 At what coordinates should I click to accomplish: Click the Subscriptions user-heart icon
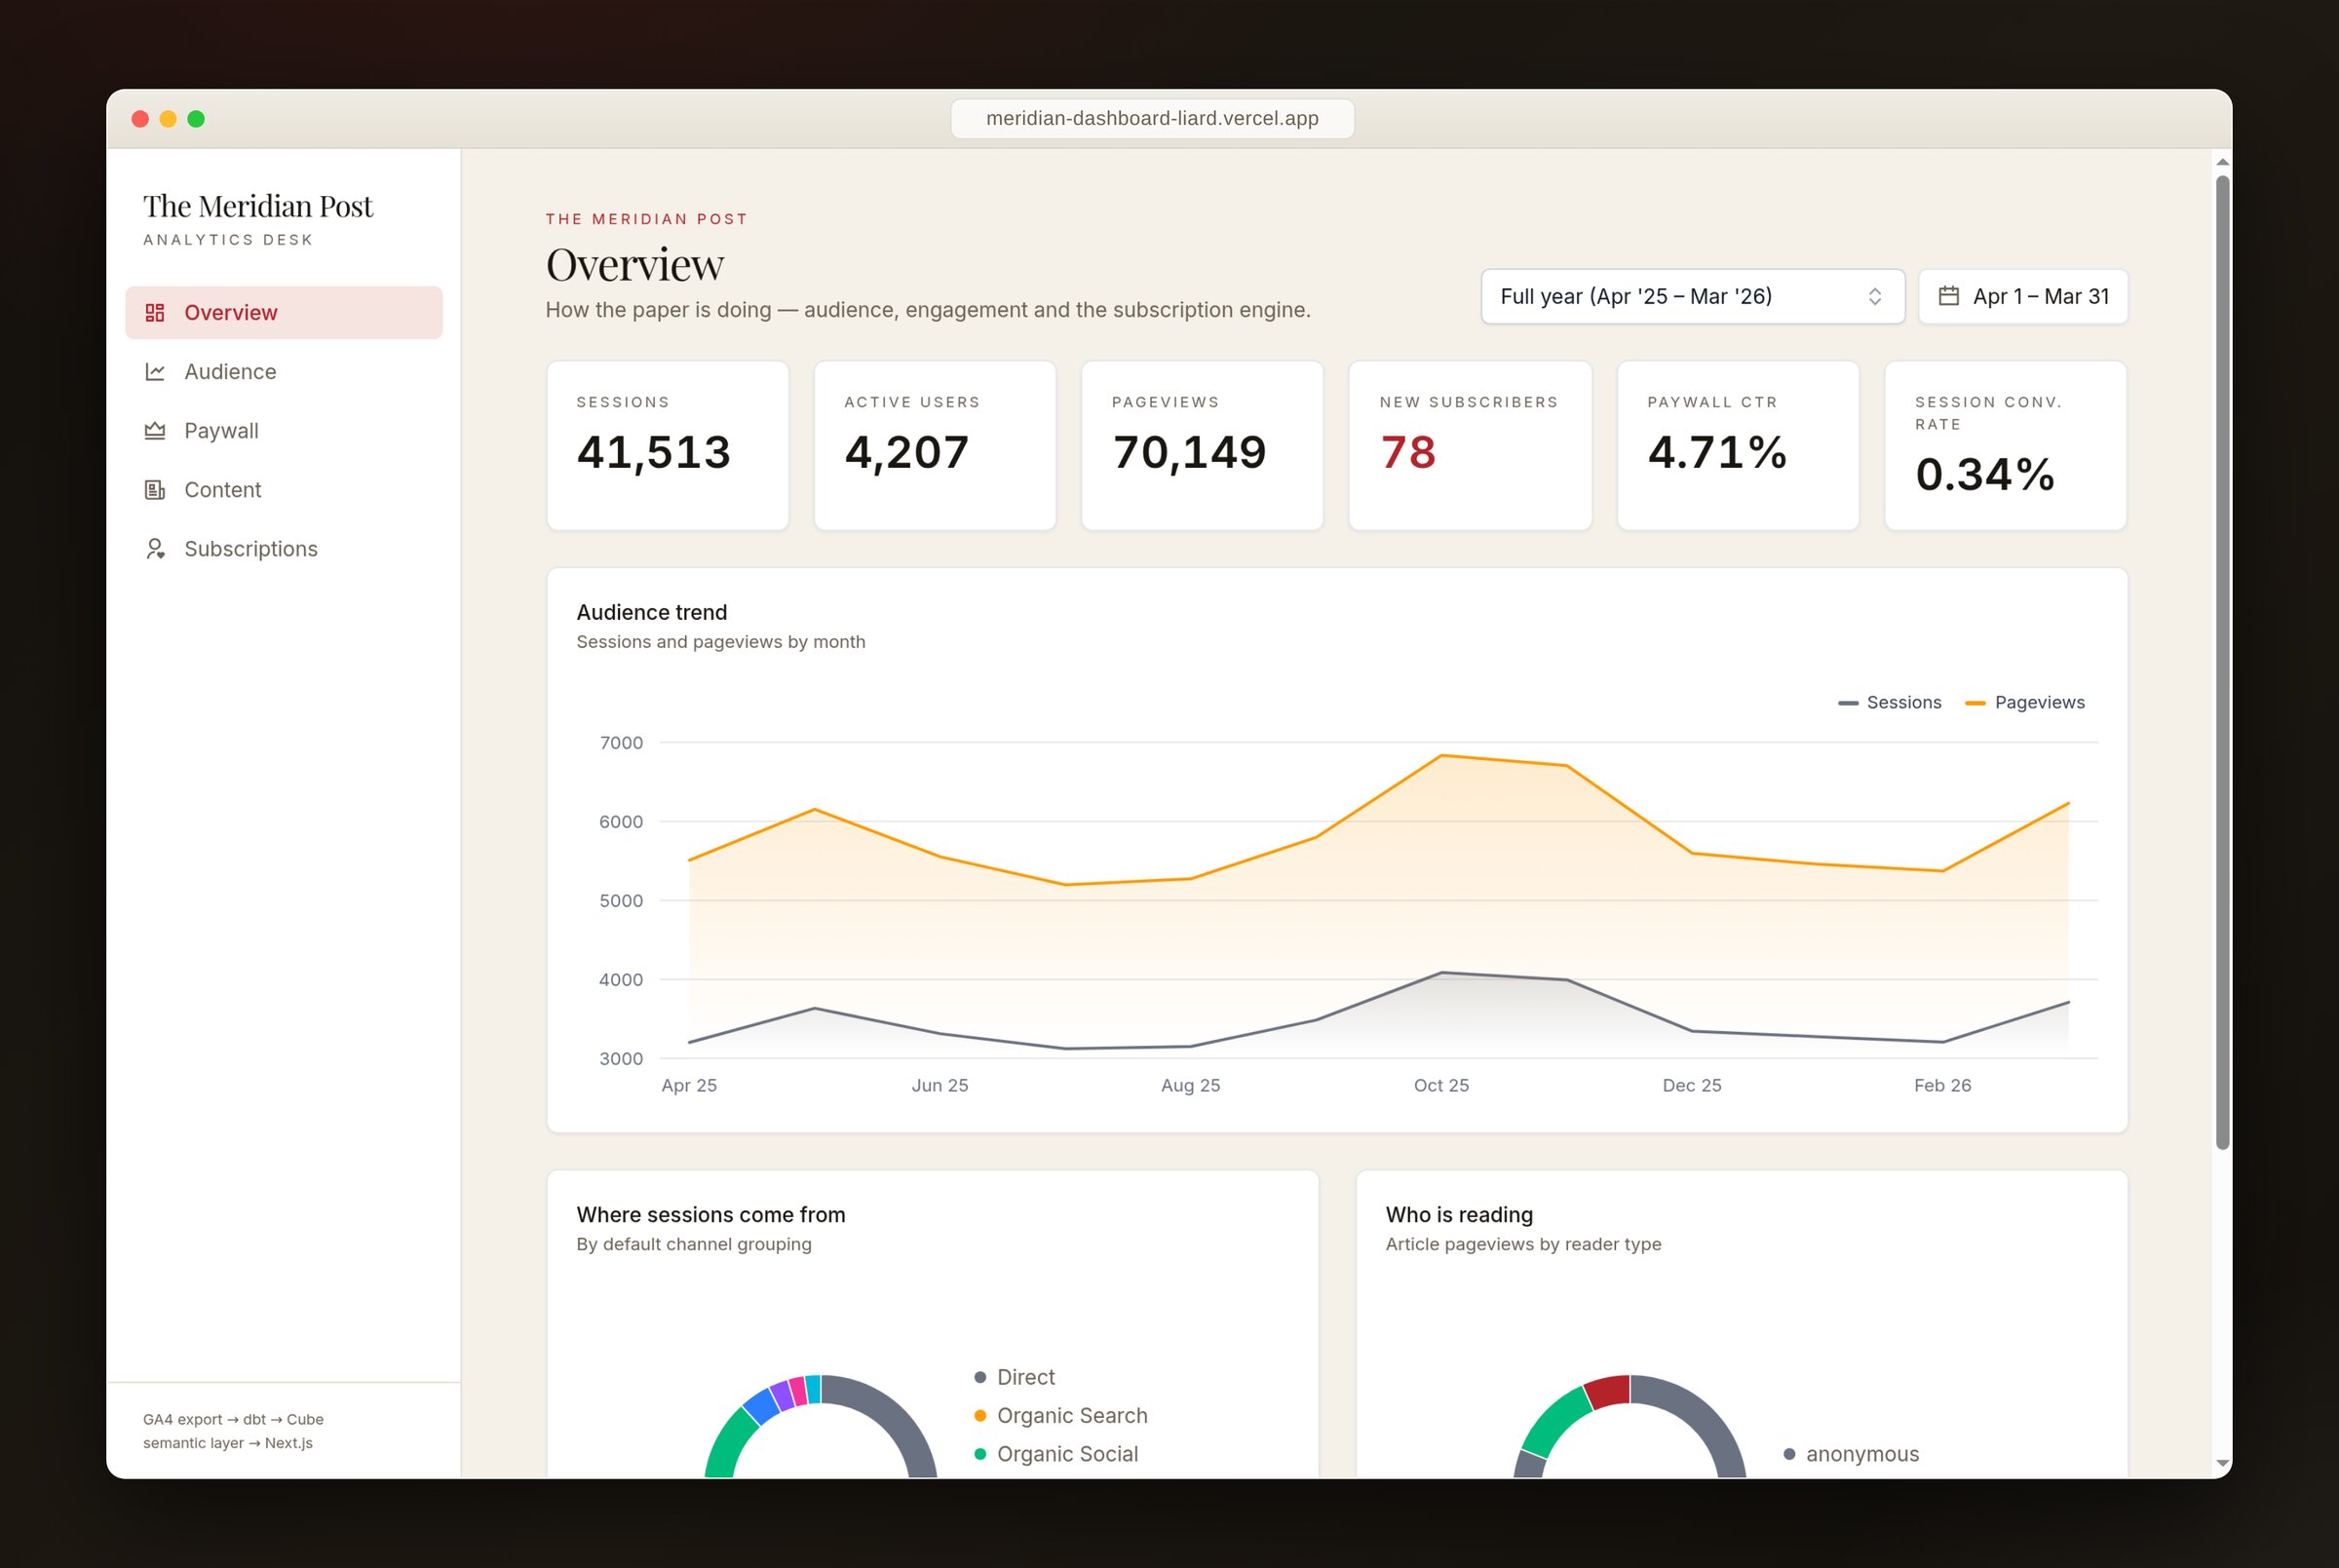tap(155, 549)
